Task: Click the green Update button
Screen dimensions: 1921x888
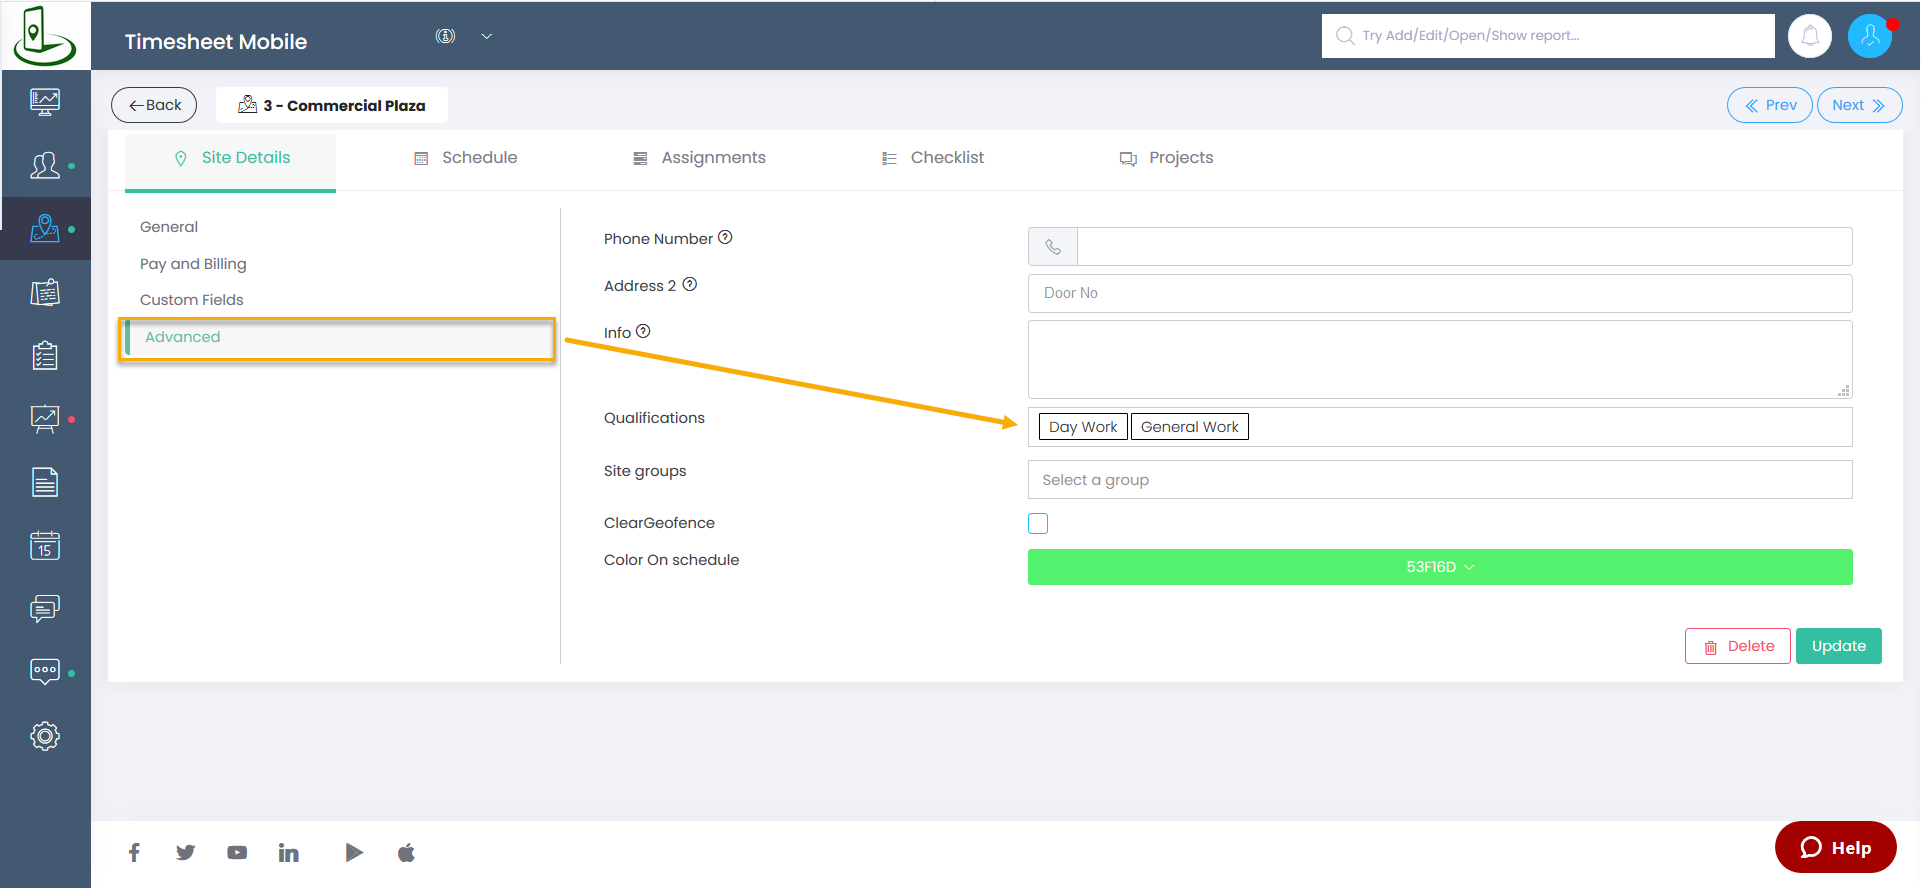Action: 1839,646
